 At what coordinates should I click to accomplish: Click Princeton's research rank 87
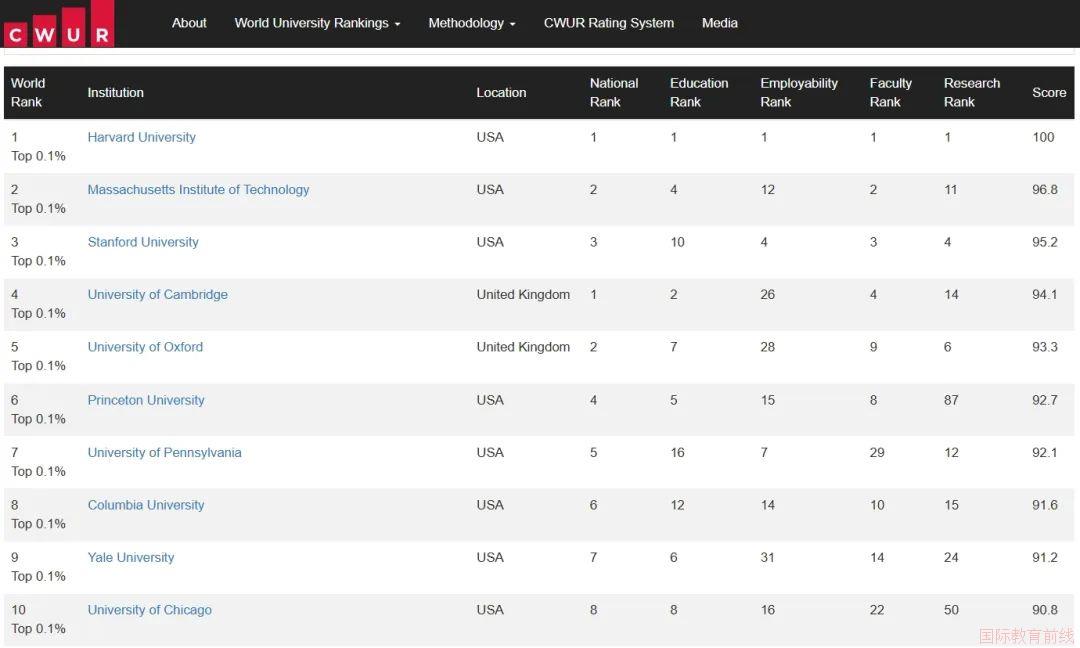(x=951, y=400)
